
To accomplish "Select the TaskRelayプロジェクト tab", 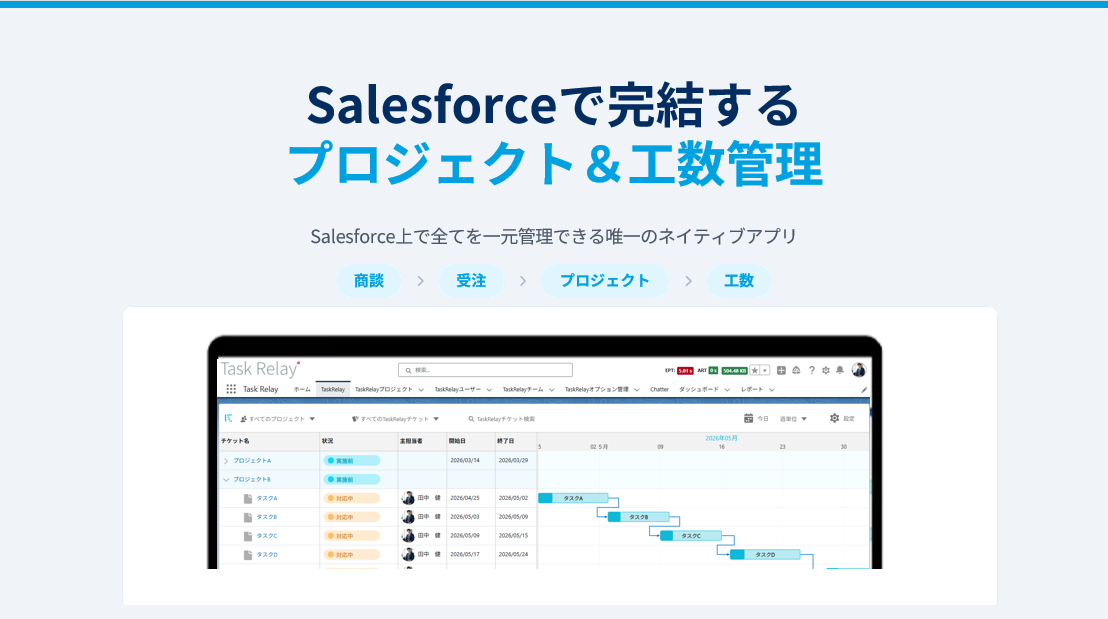I will [x=384, y=389].
